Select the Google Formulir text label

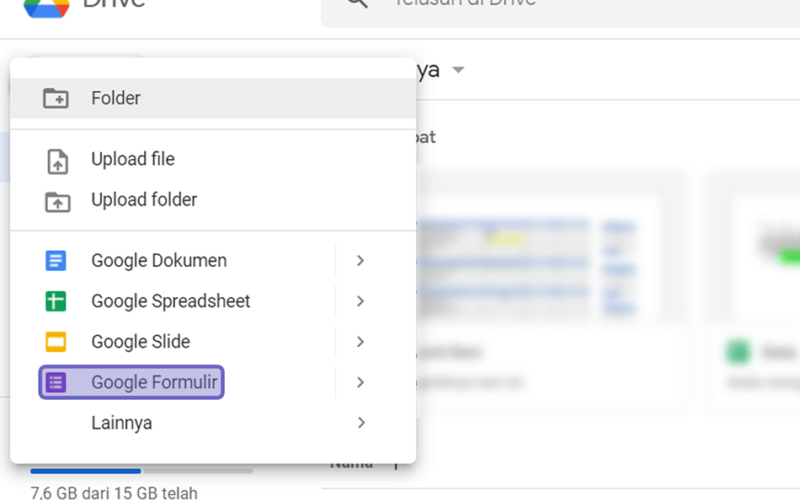155,382
